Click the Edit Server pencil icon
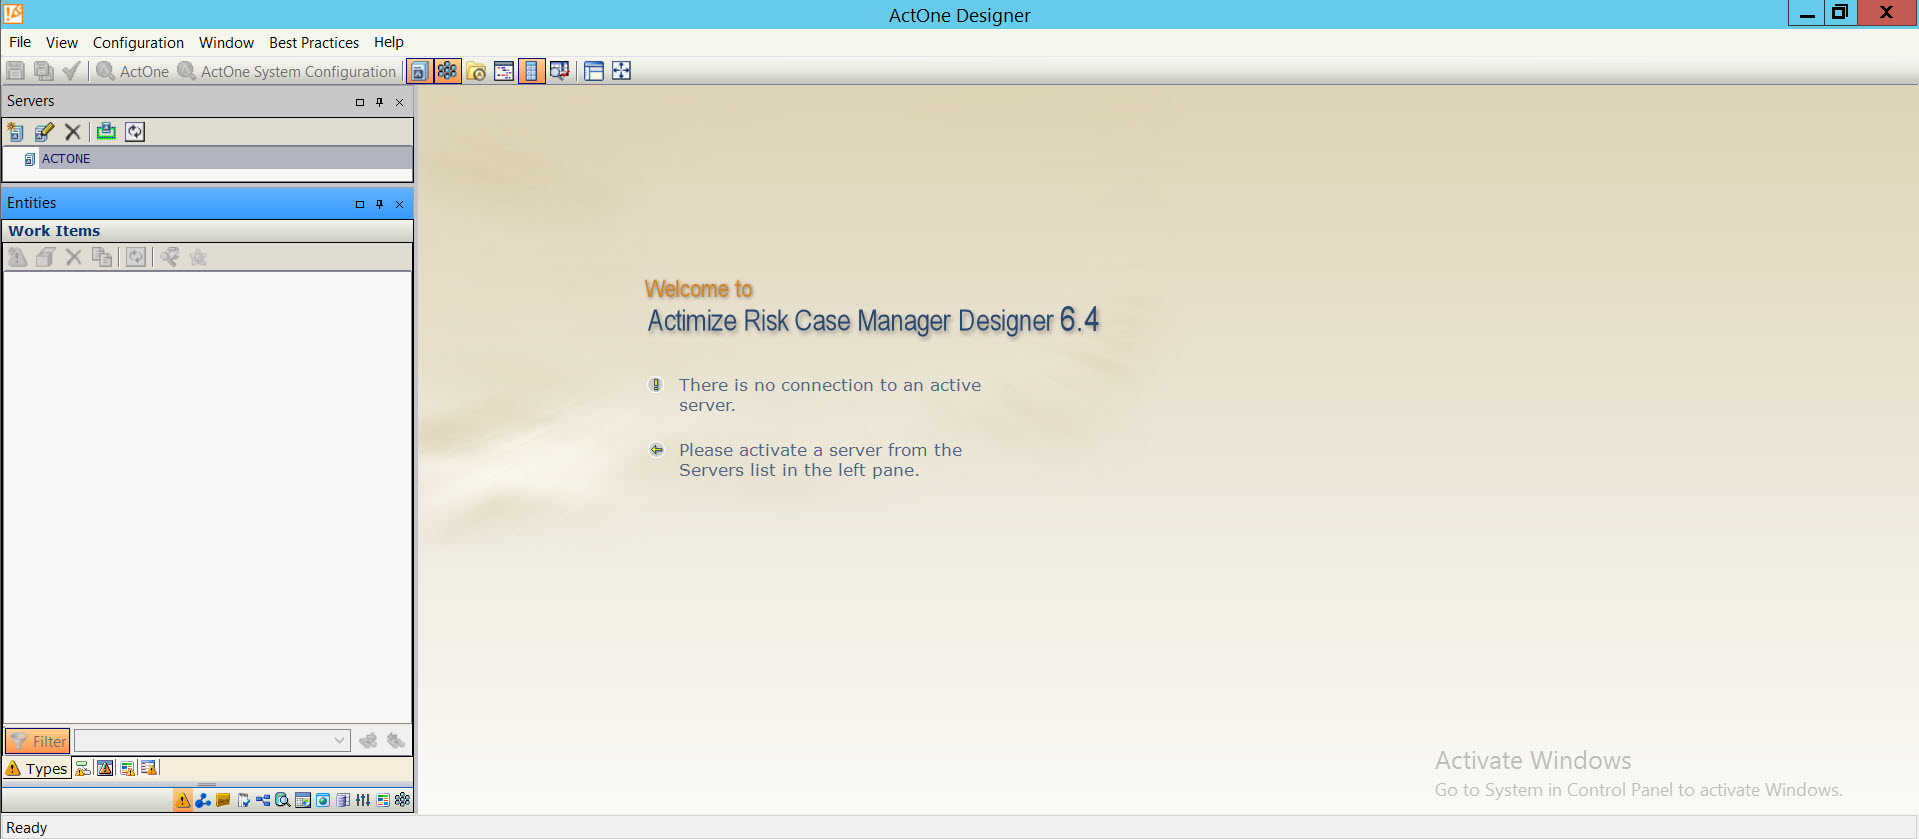This screenshot has height=839, width=1919. (x=44, y=132)
